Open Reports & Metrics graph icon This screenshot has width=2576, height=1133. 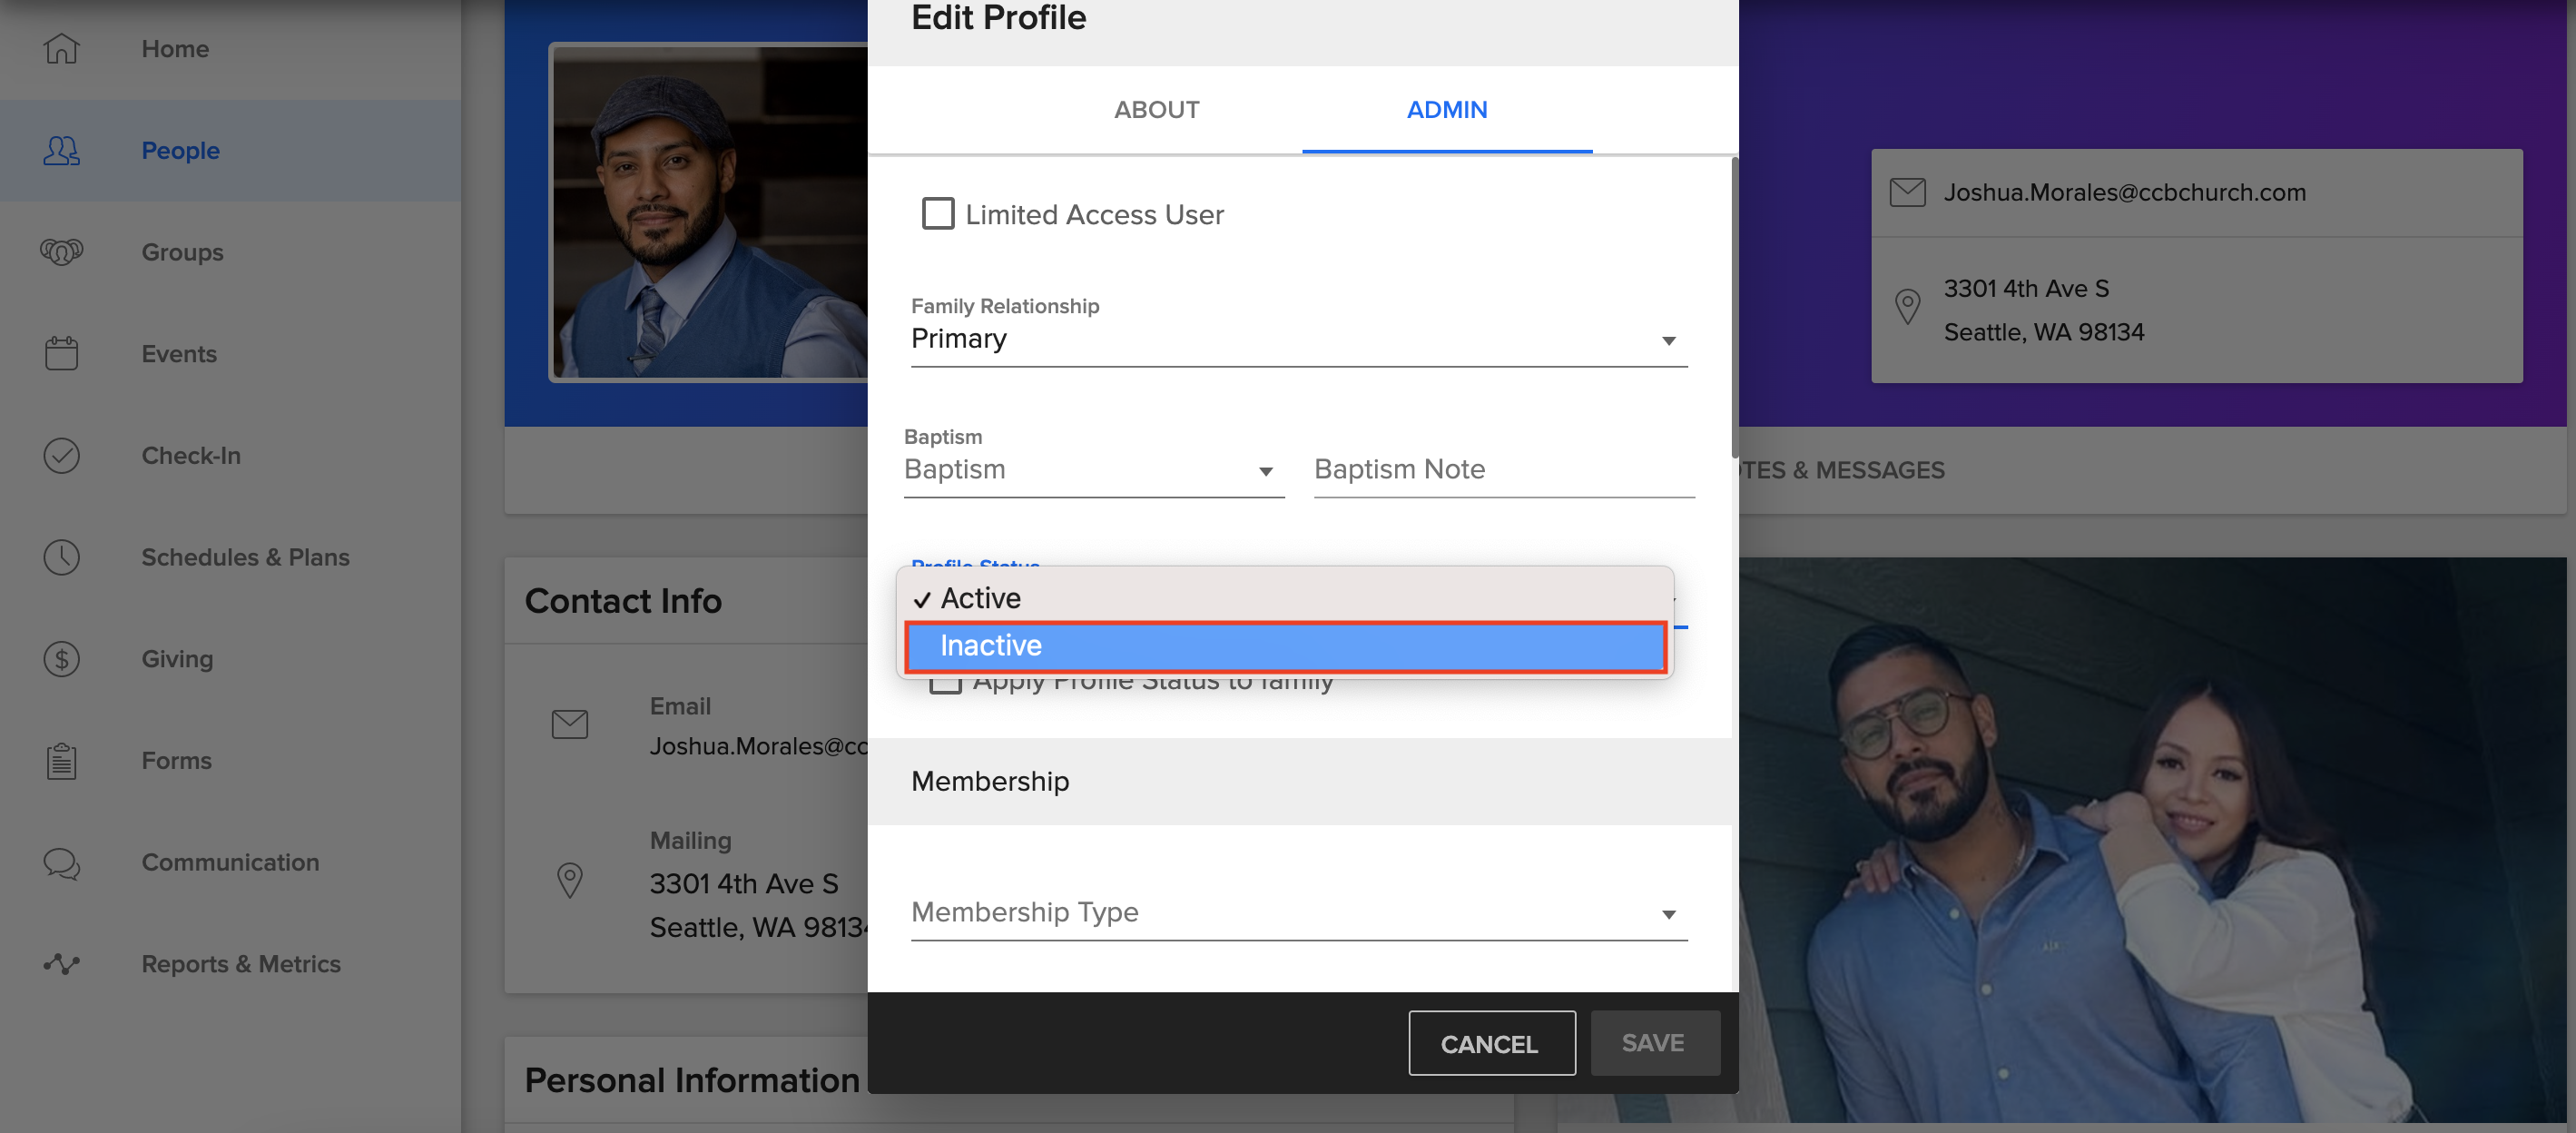pos(60,963)
